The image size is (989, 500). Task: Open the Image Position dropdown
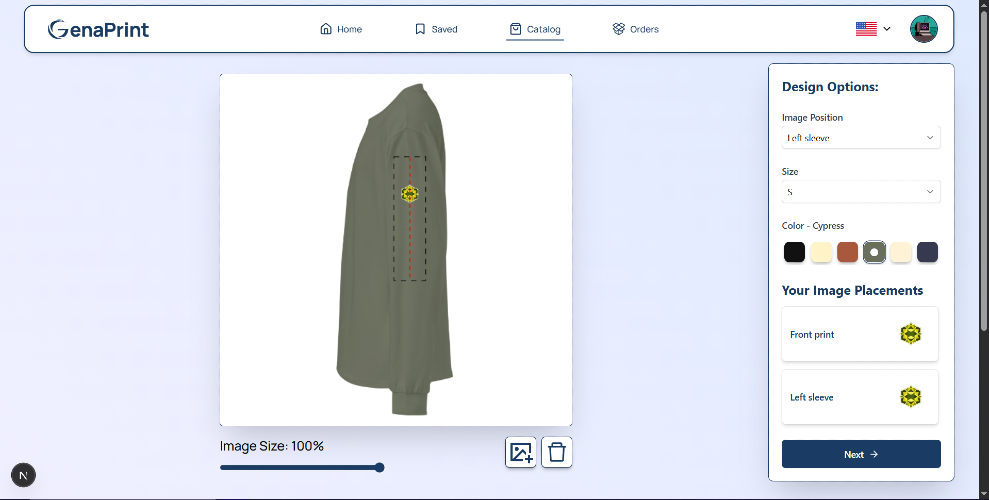point(861,137)
